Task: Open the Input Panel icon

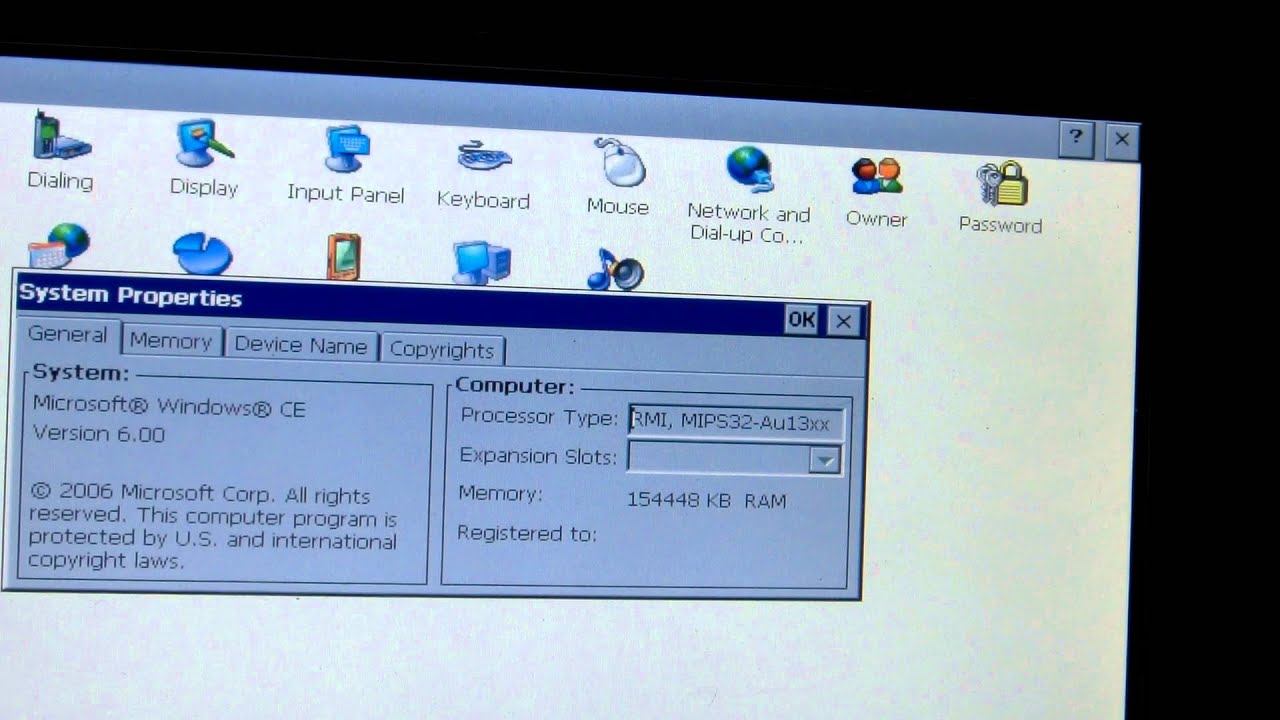Action: (346, 164)
